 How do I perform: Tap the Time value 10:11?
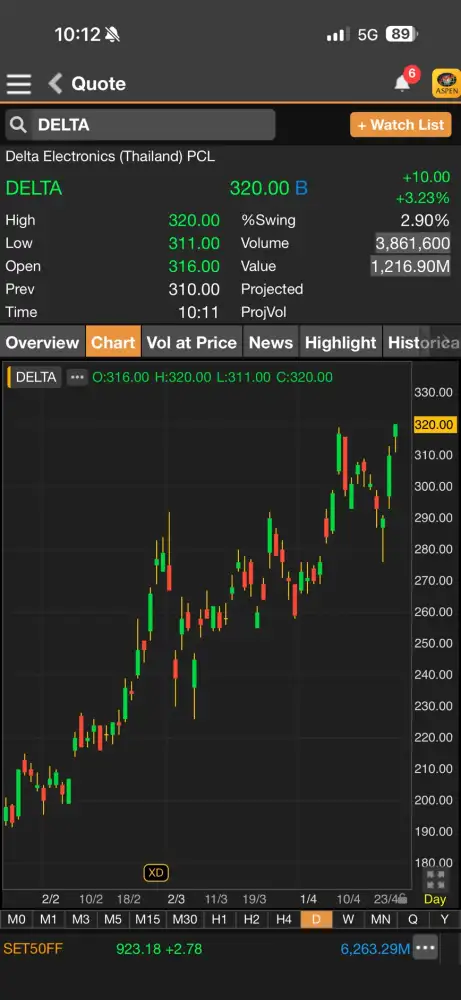pyautogui.click(x=200, y=312)
